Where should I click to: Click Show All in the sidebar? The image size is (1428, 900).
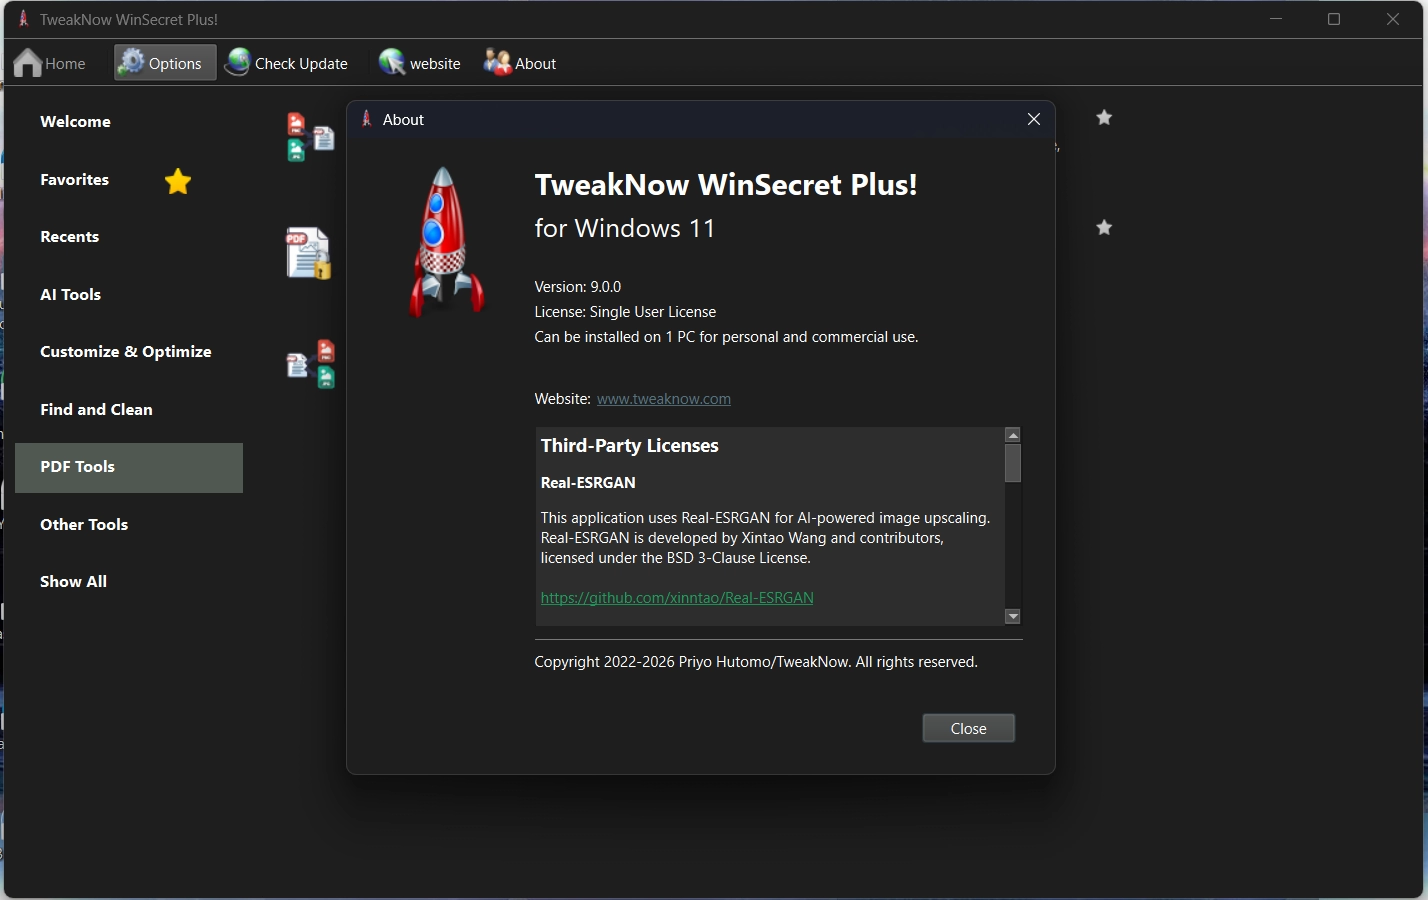[x=73, y=582]
